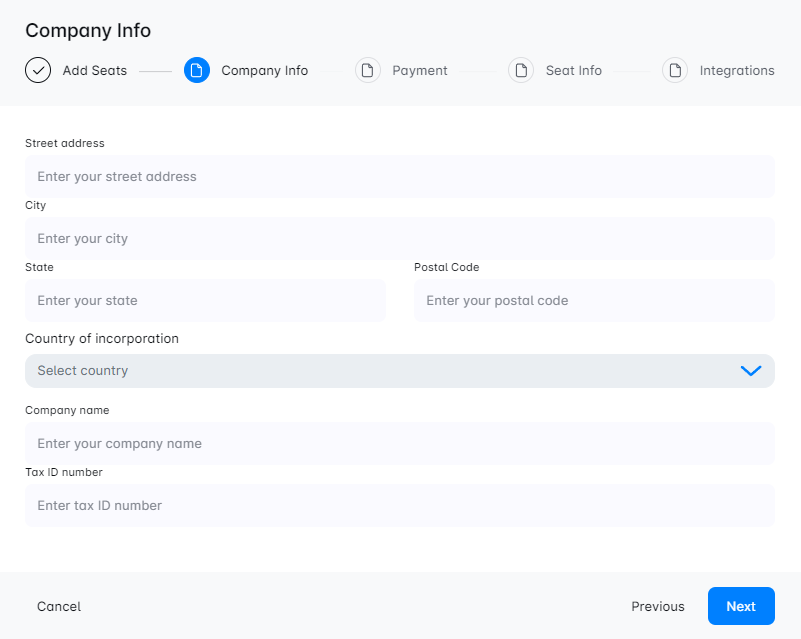Click the Postal Code input field
The width and height of the screenshot is (801, 639).
(594, 301)
